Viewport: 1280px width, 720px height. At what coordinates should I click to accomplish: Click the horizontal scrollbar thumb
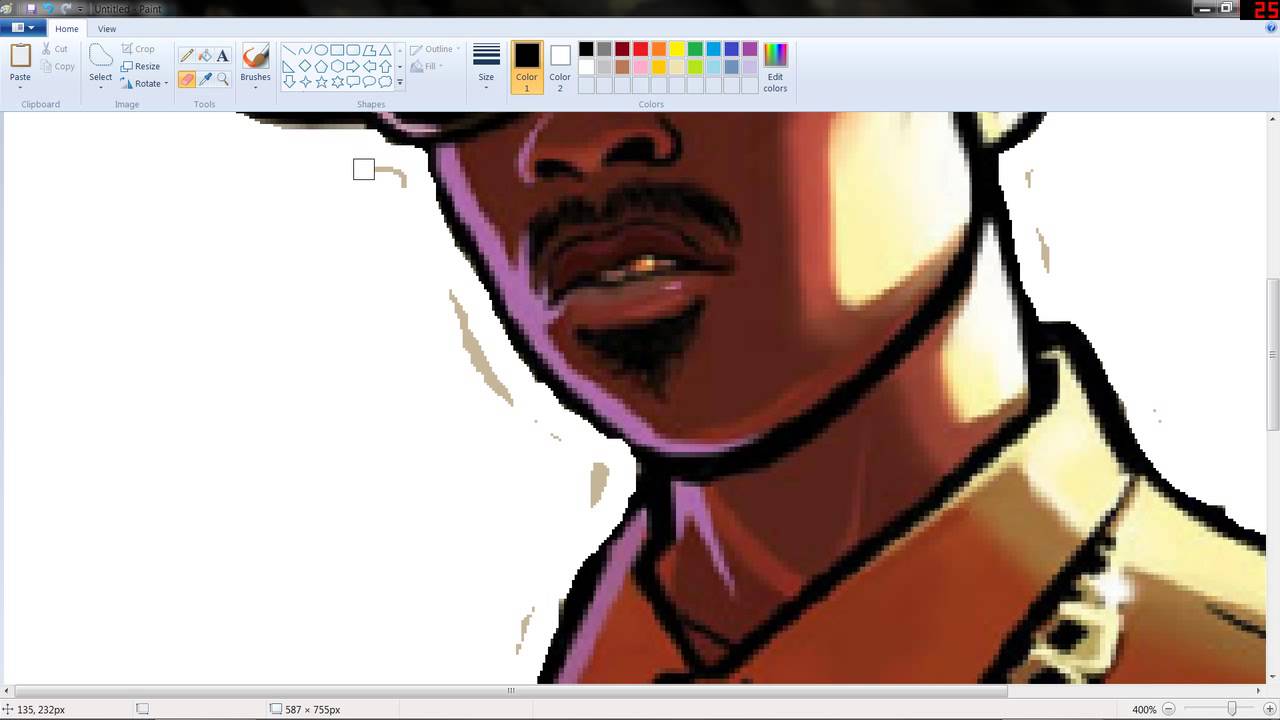coord(511,690)
